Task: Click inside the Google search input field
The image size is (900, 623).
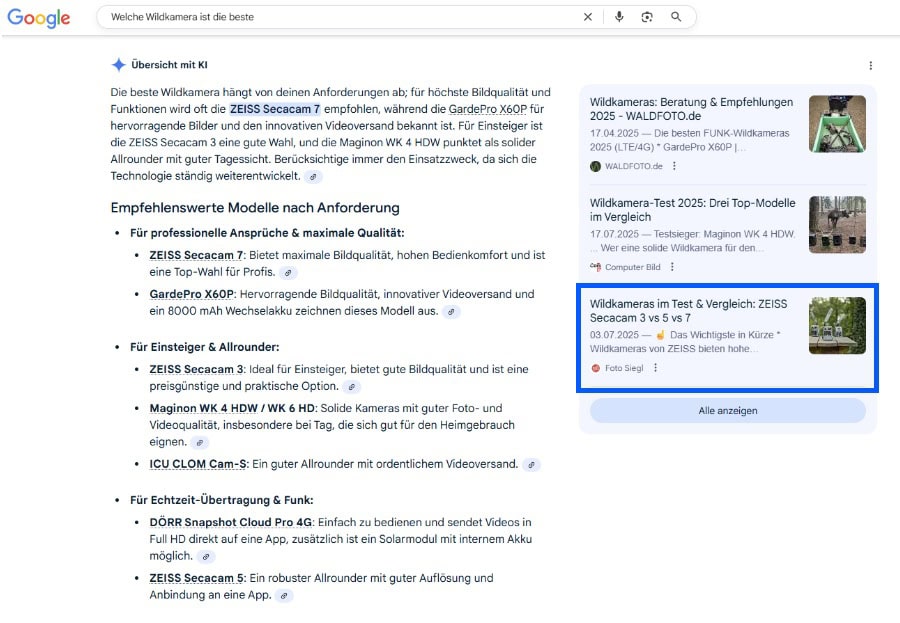Action: (x=300, y=17)
